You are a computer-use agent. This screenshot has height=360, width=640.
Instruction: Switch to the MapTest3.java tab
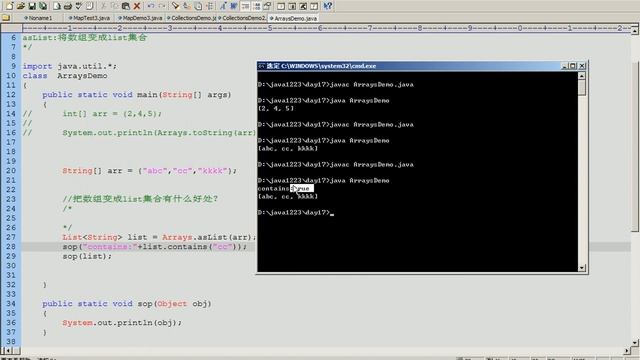click(89, 18)
